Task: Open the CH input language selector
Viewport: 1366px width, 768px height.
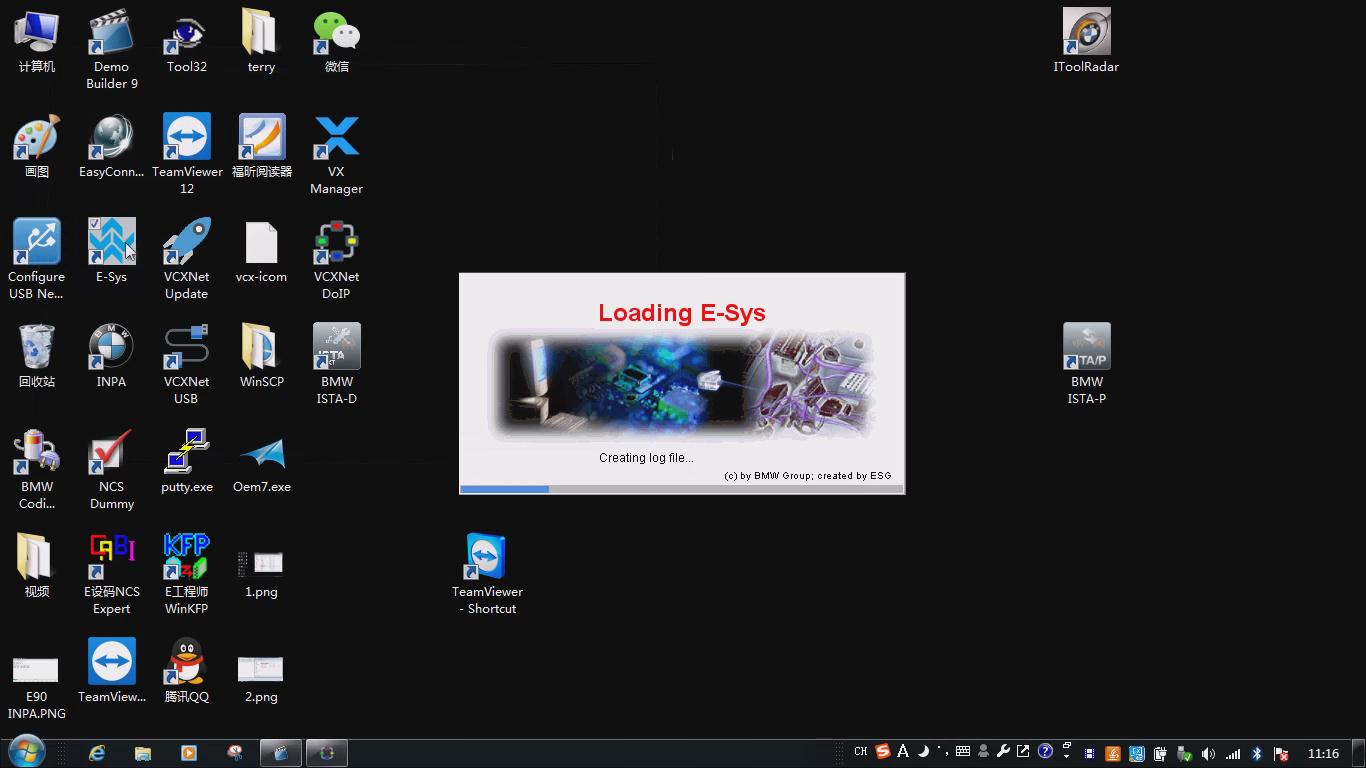Action: [860, 752]
